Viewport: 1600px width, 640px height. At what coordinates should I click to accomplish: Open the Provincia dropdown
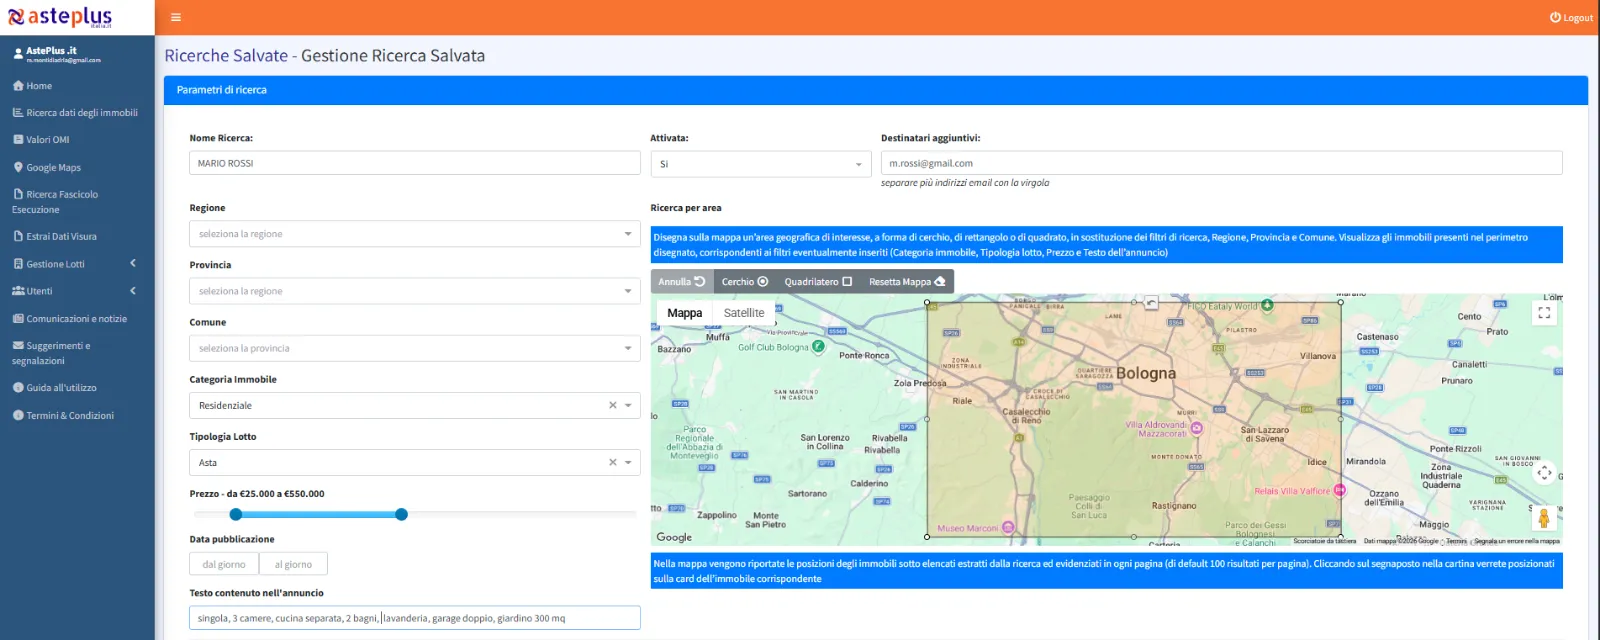pos(415,291)
